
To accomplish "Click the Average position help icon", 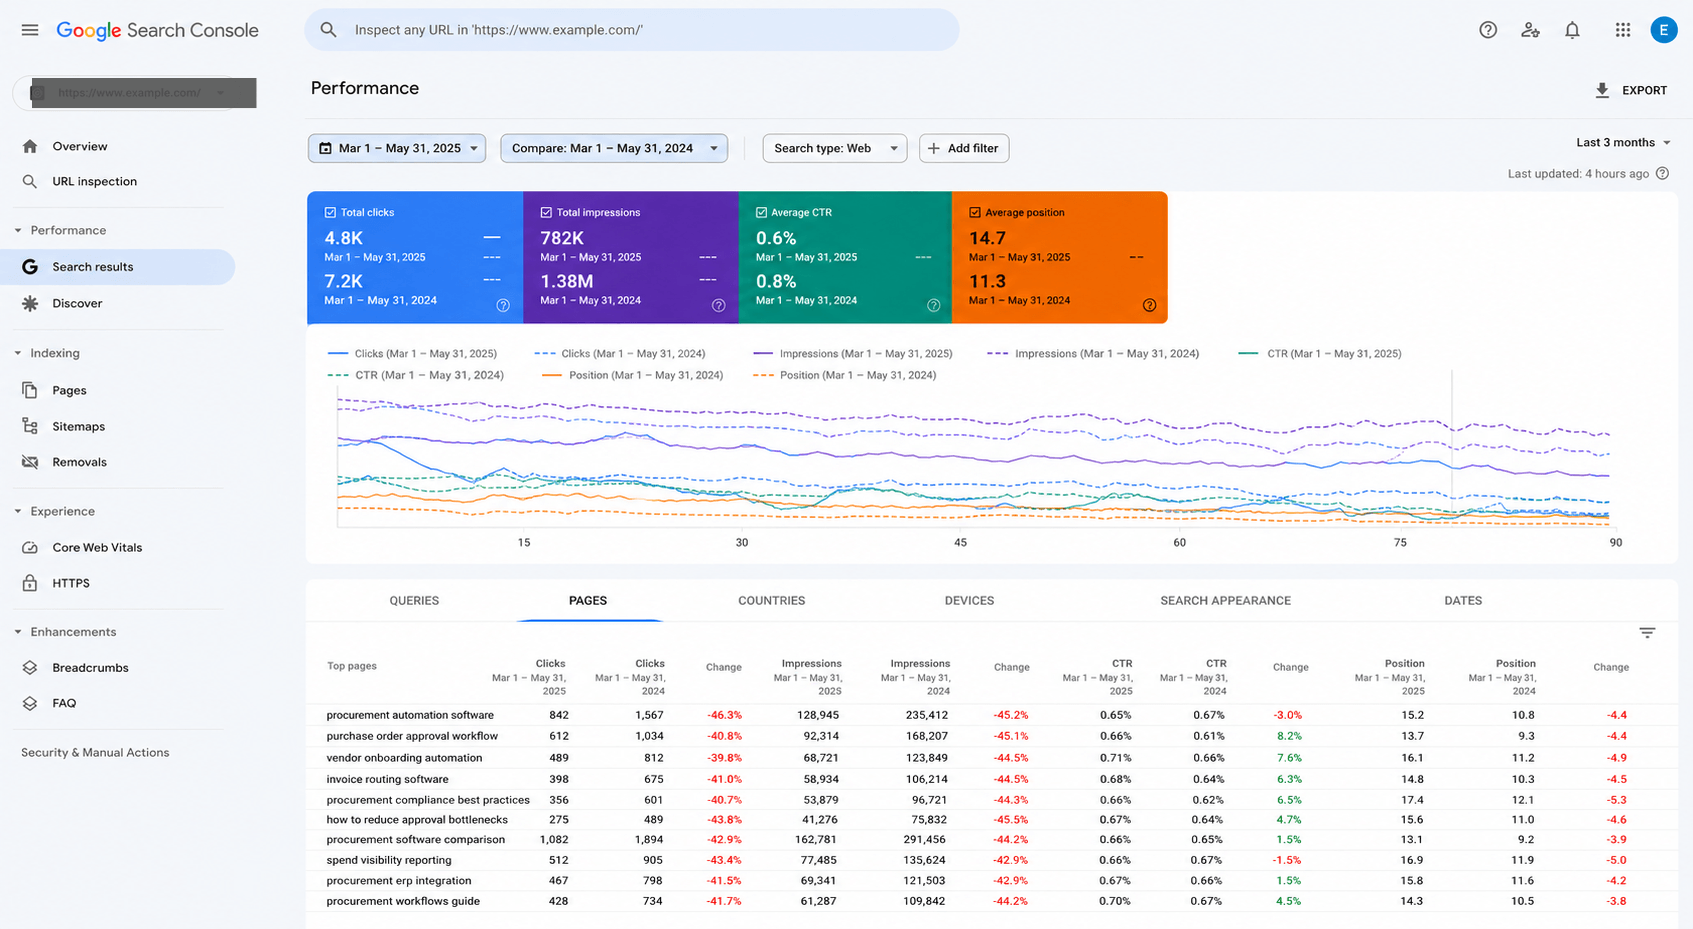I will (1149, 305).
